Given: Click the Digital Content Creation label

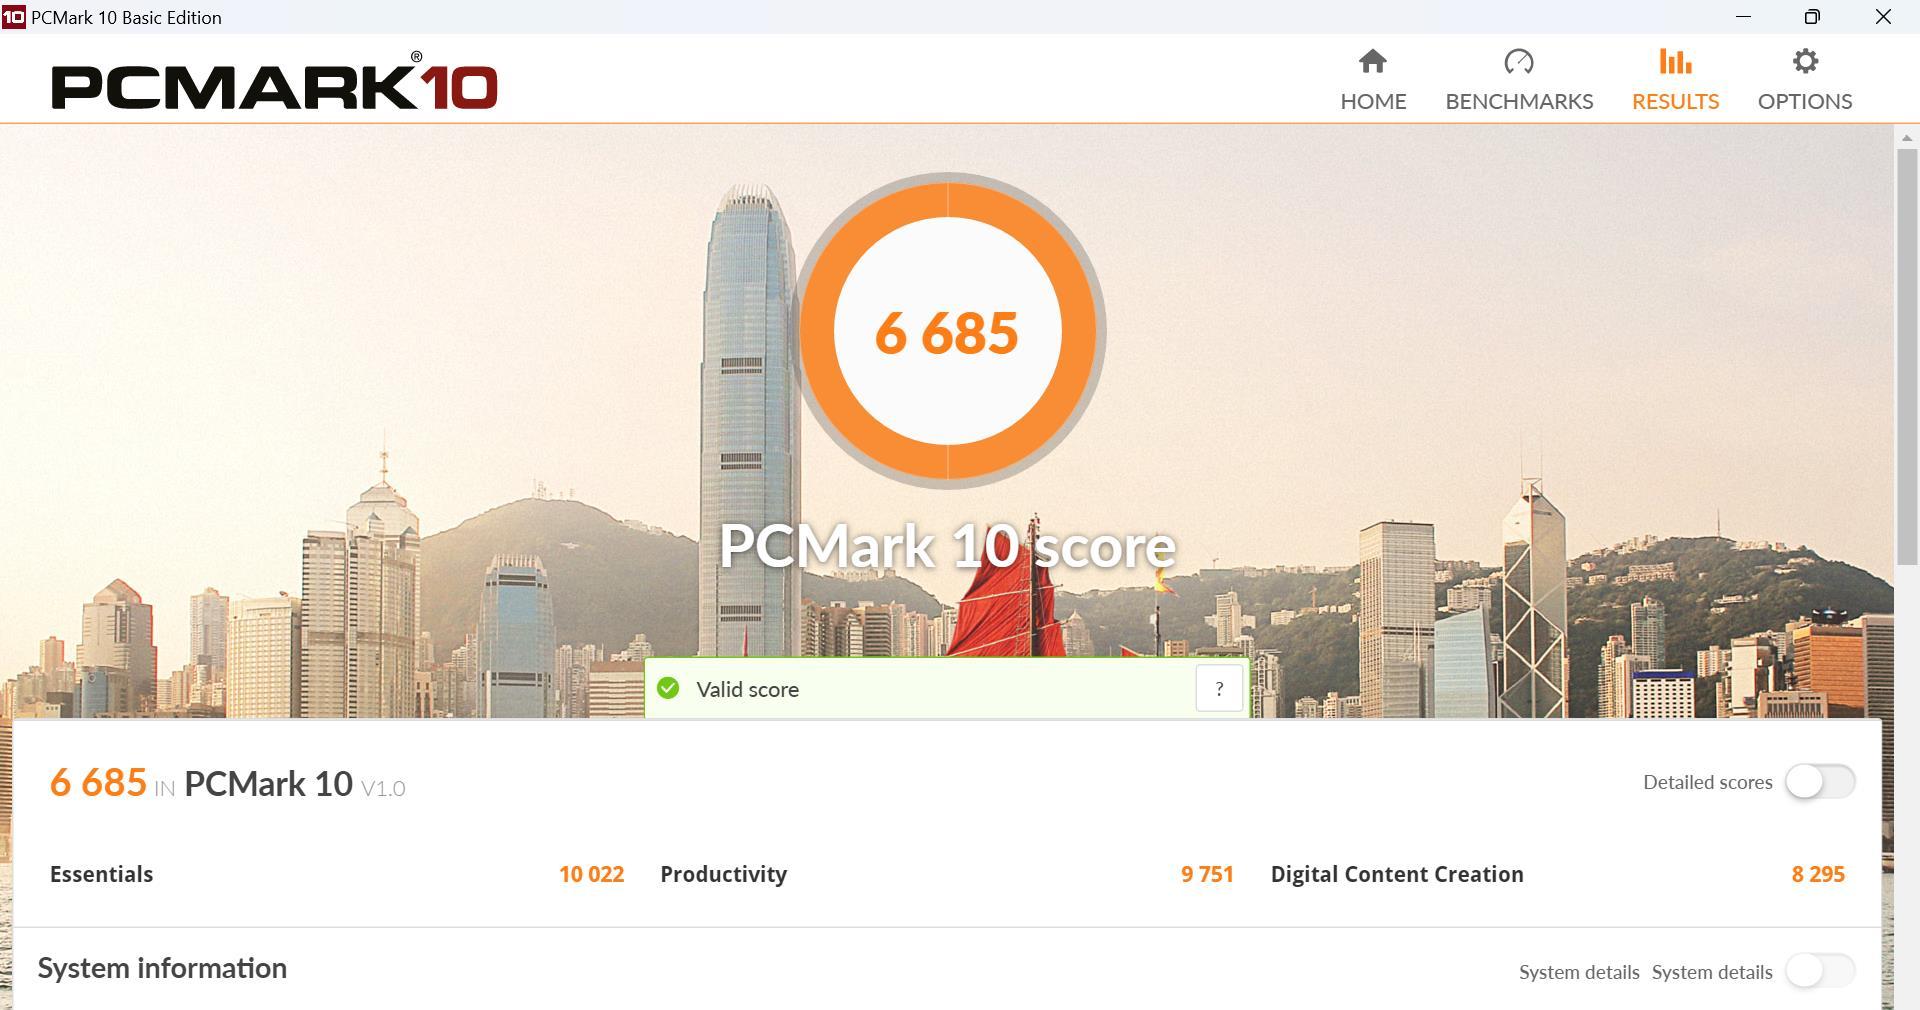Looking at the screenshot, I should tap(1397, 874).
